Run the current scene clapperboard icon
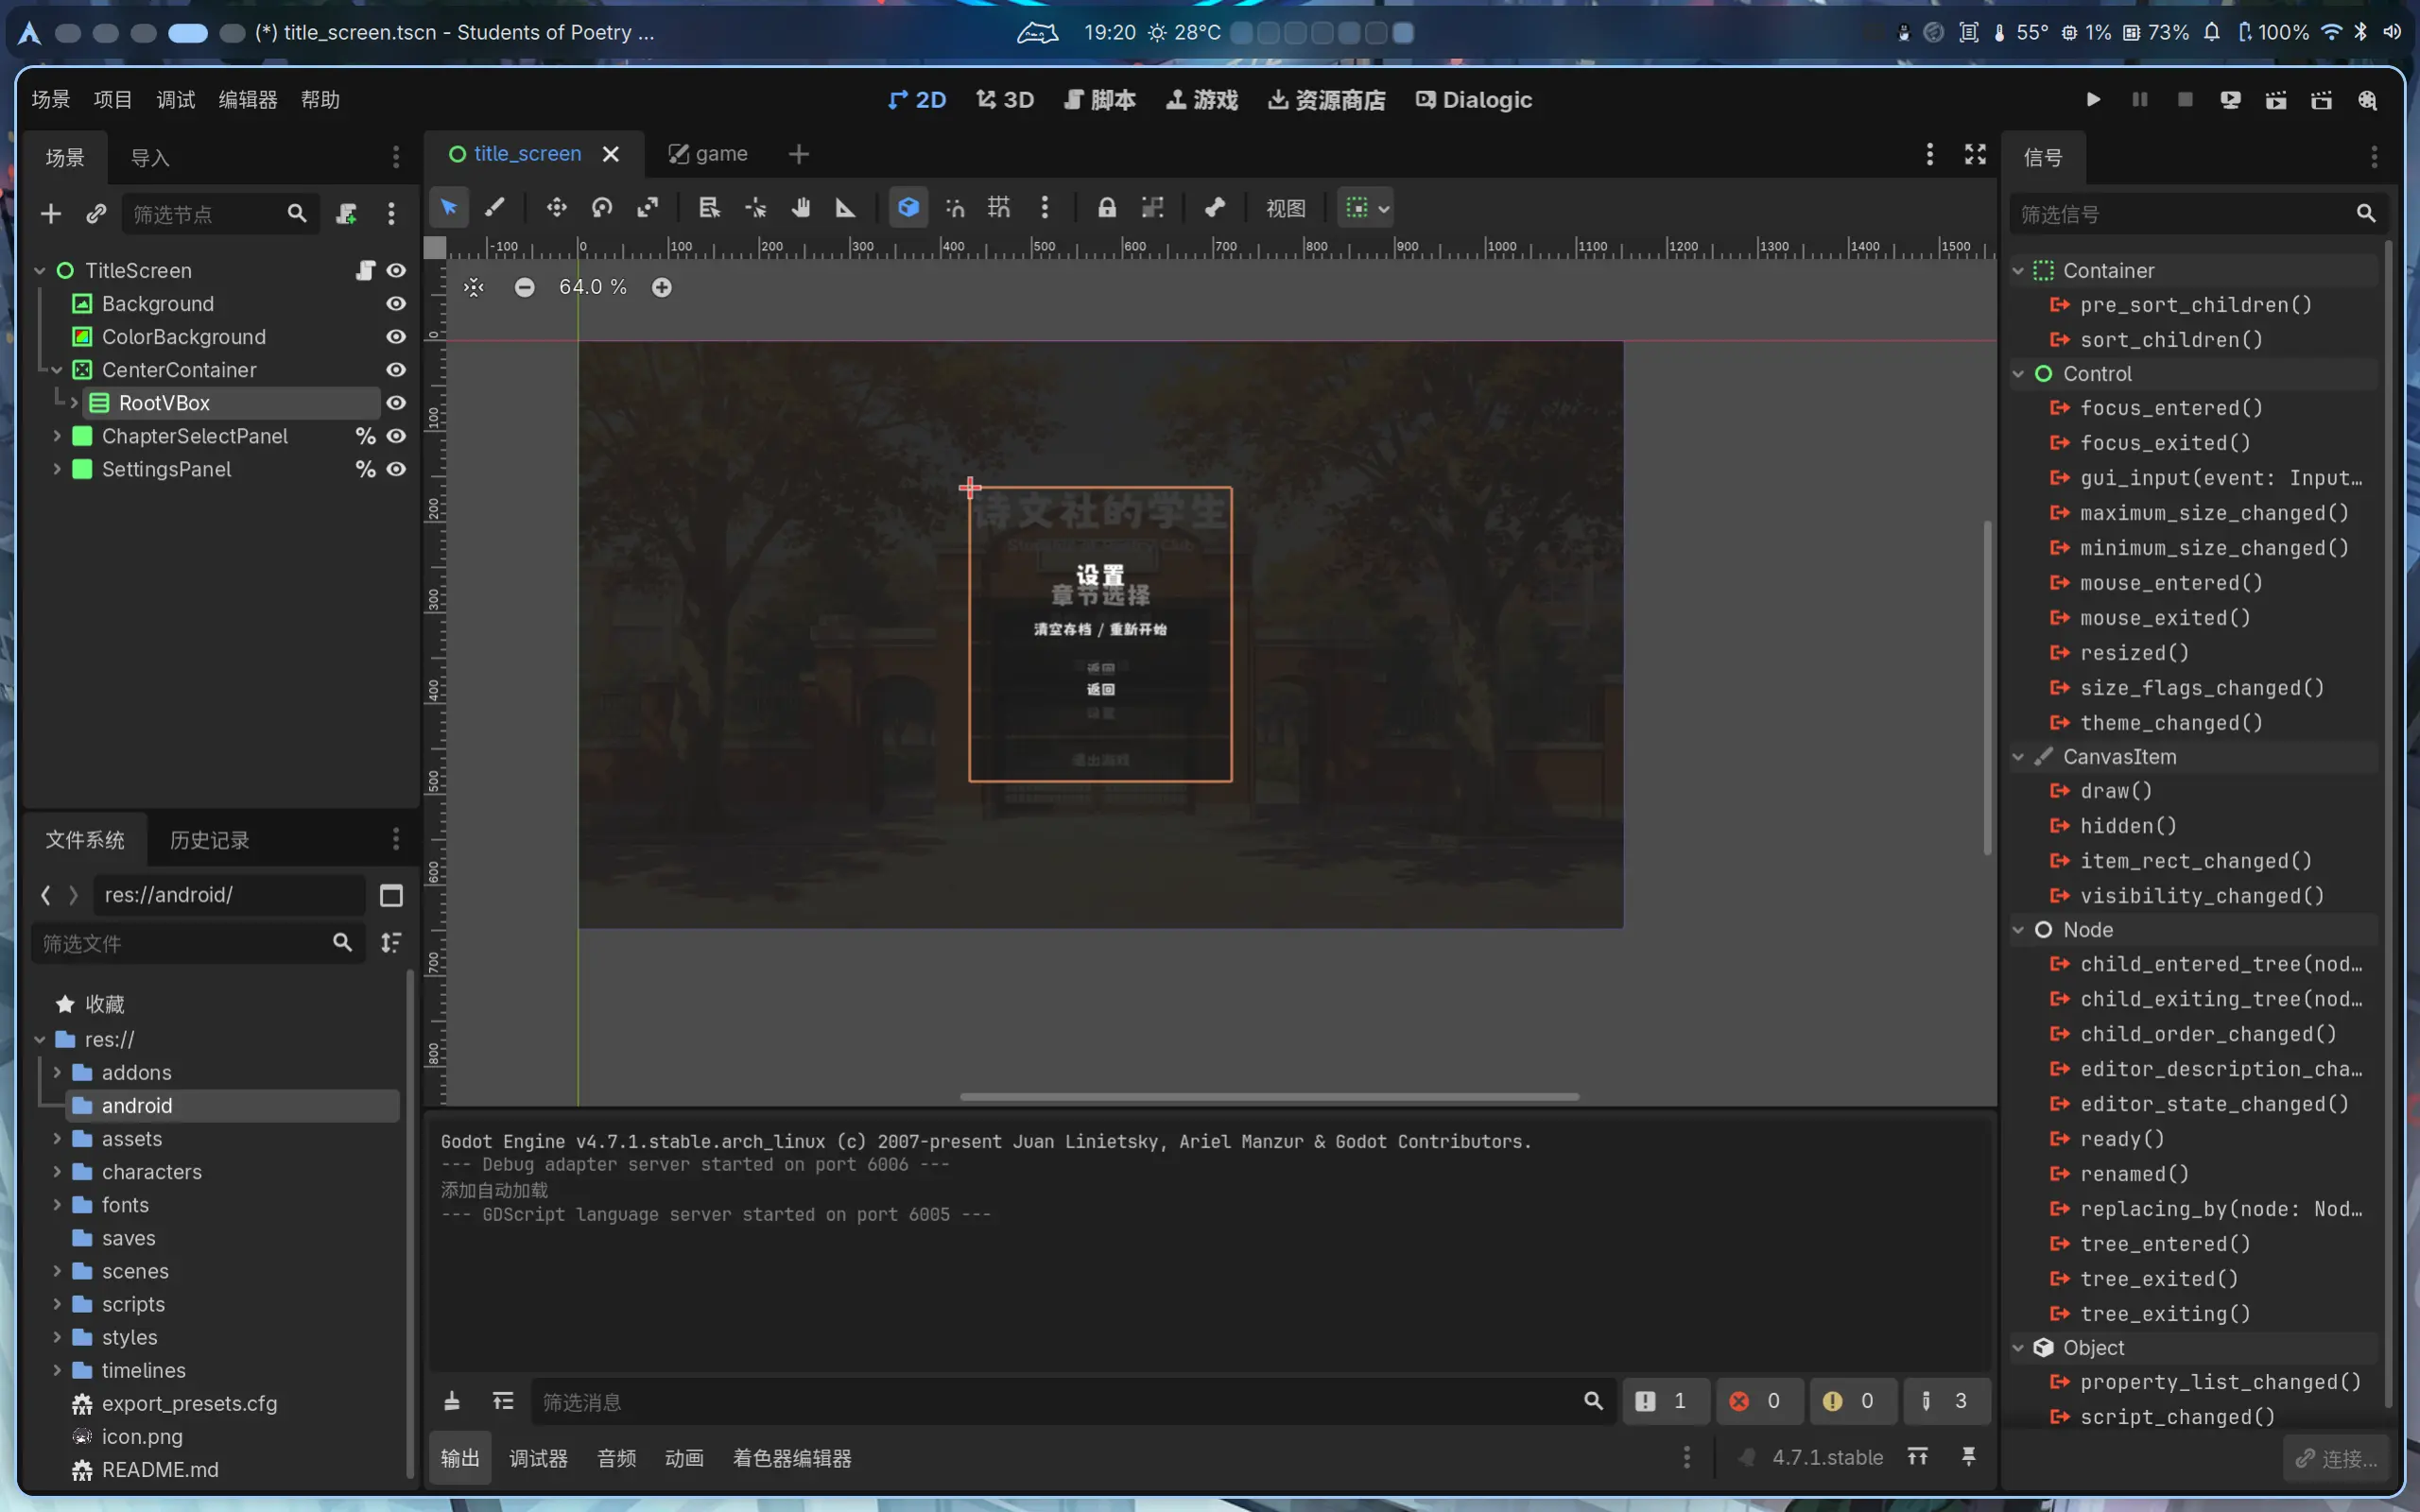 (x=2276, y=100)
